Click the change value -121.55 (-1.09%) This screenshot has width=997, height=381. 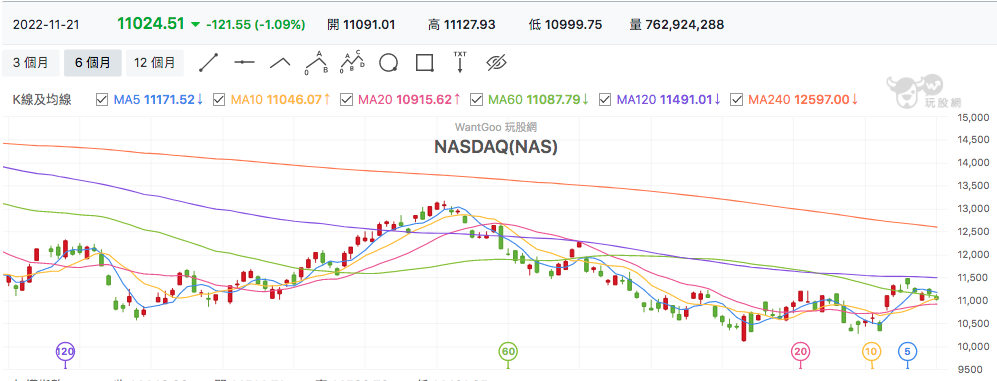[255, 25]
